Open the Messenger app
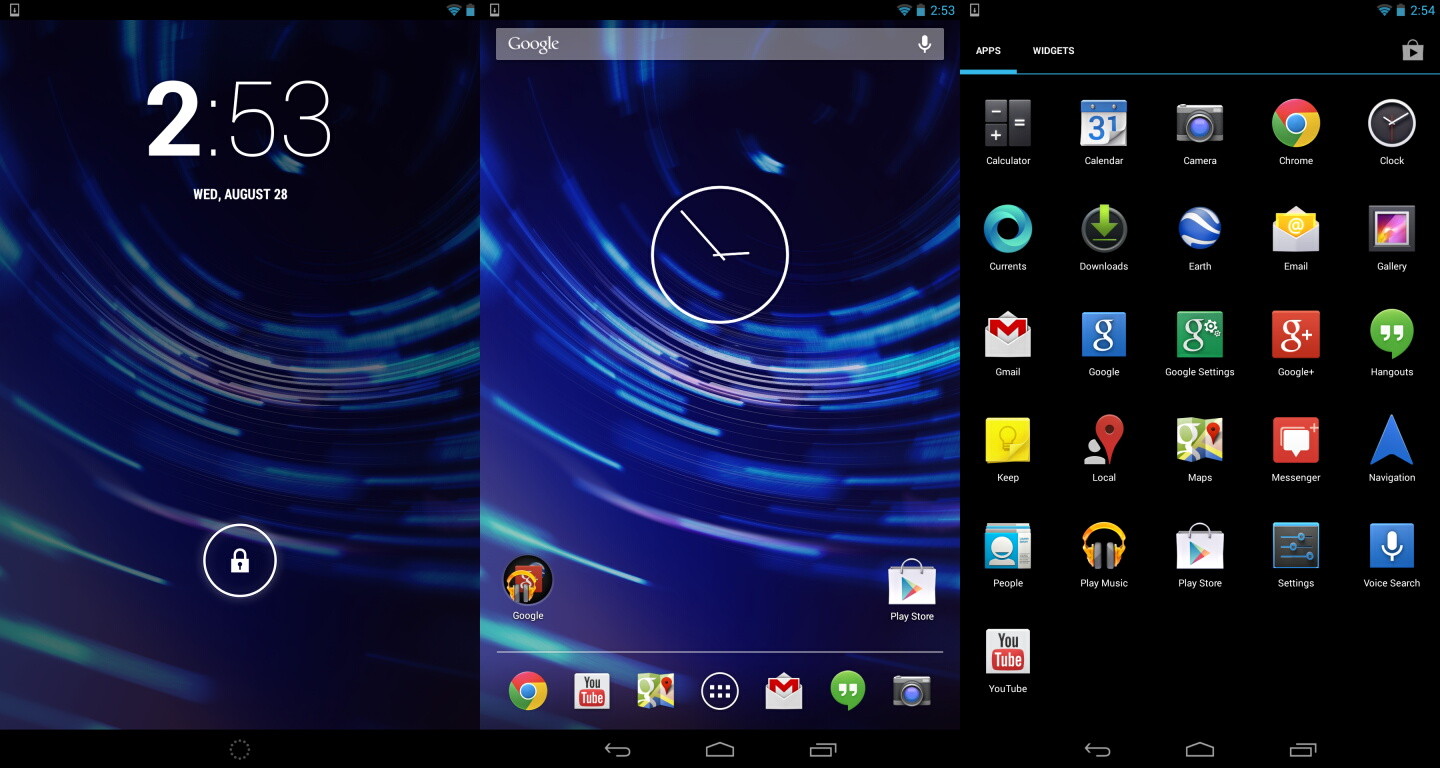 click(x=1296, y=441)
